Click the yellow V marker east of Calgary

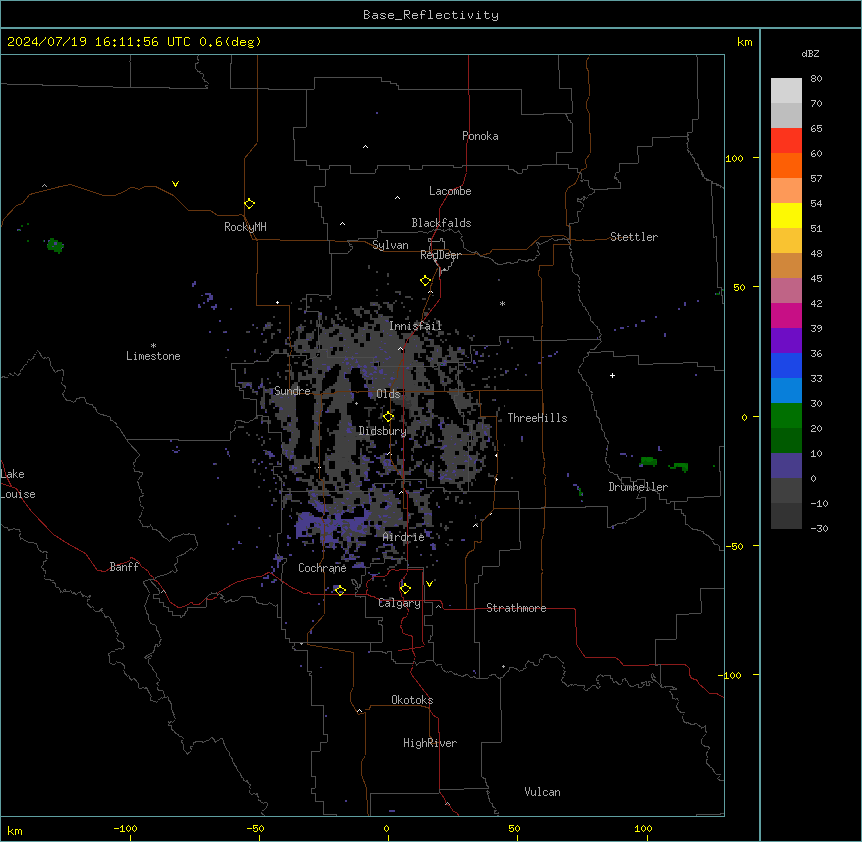click(x=429, y=584)
